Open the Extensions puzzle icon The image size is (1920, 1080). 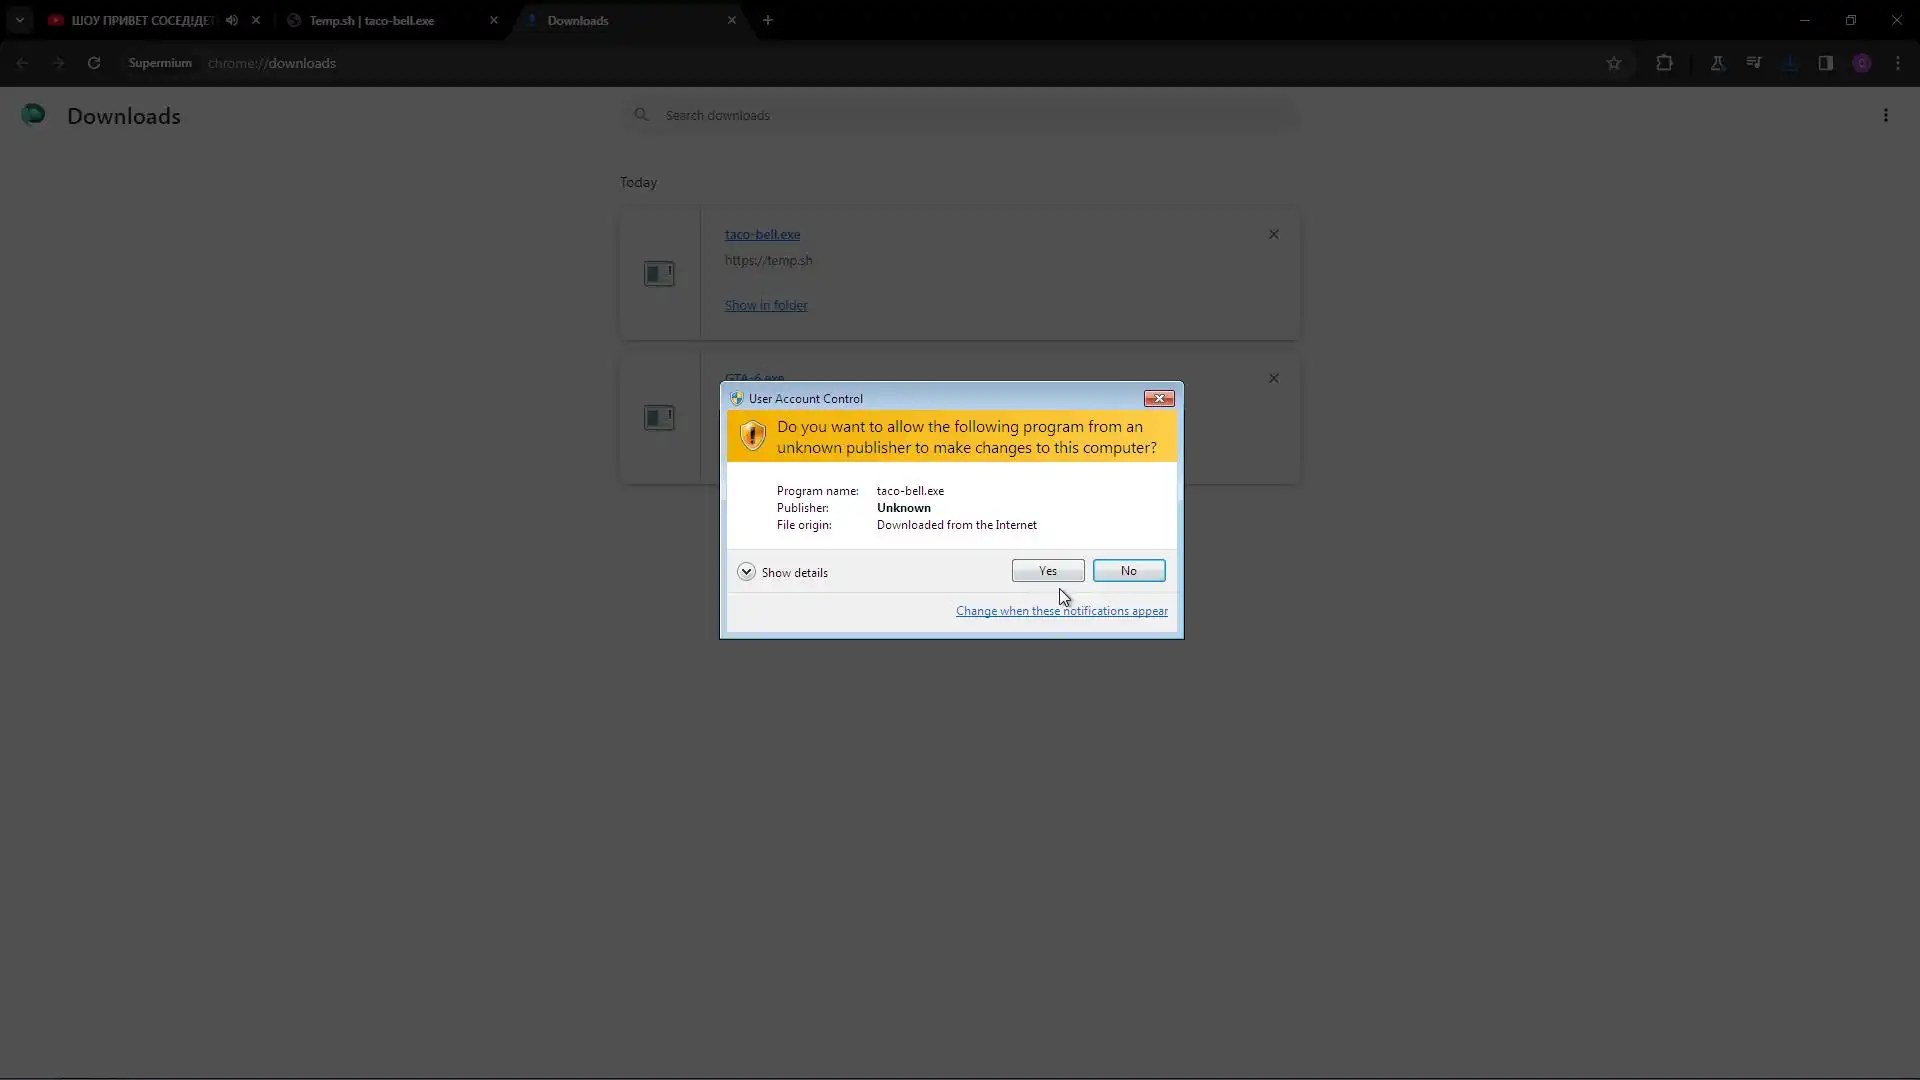tap(1664, 63)
